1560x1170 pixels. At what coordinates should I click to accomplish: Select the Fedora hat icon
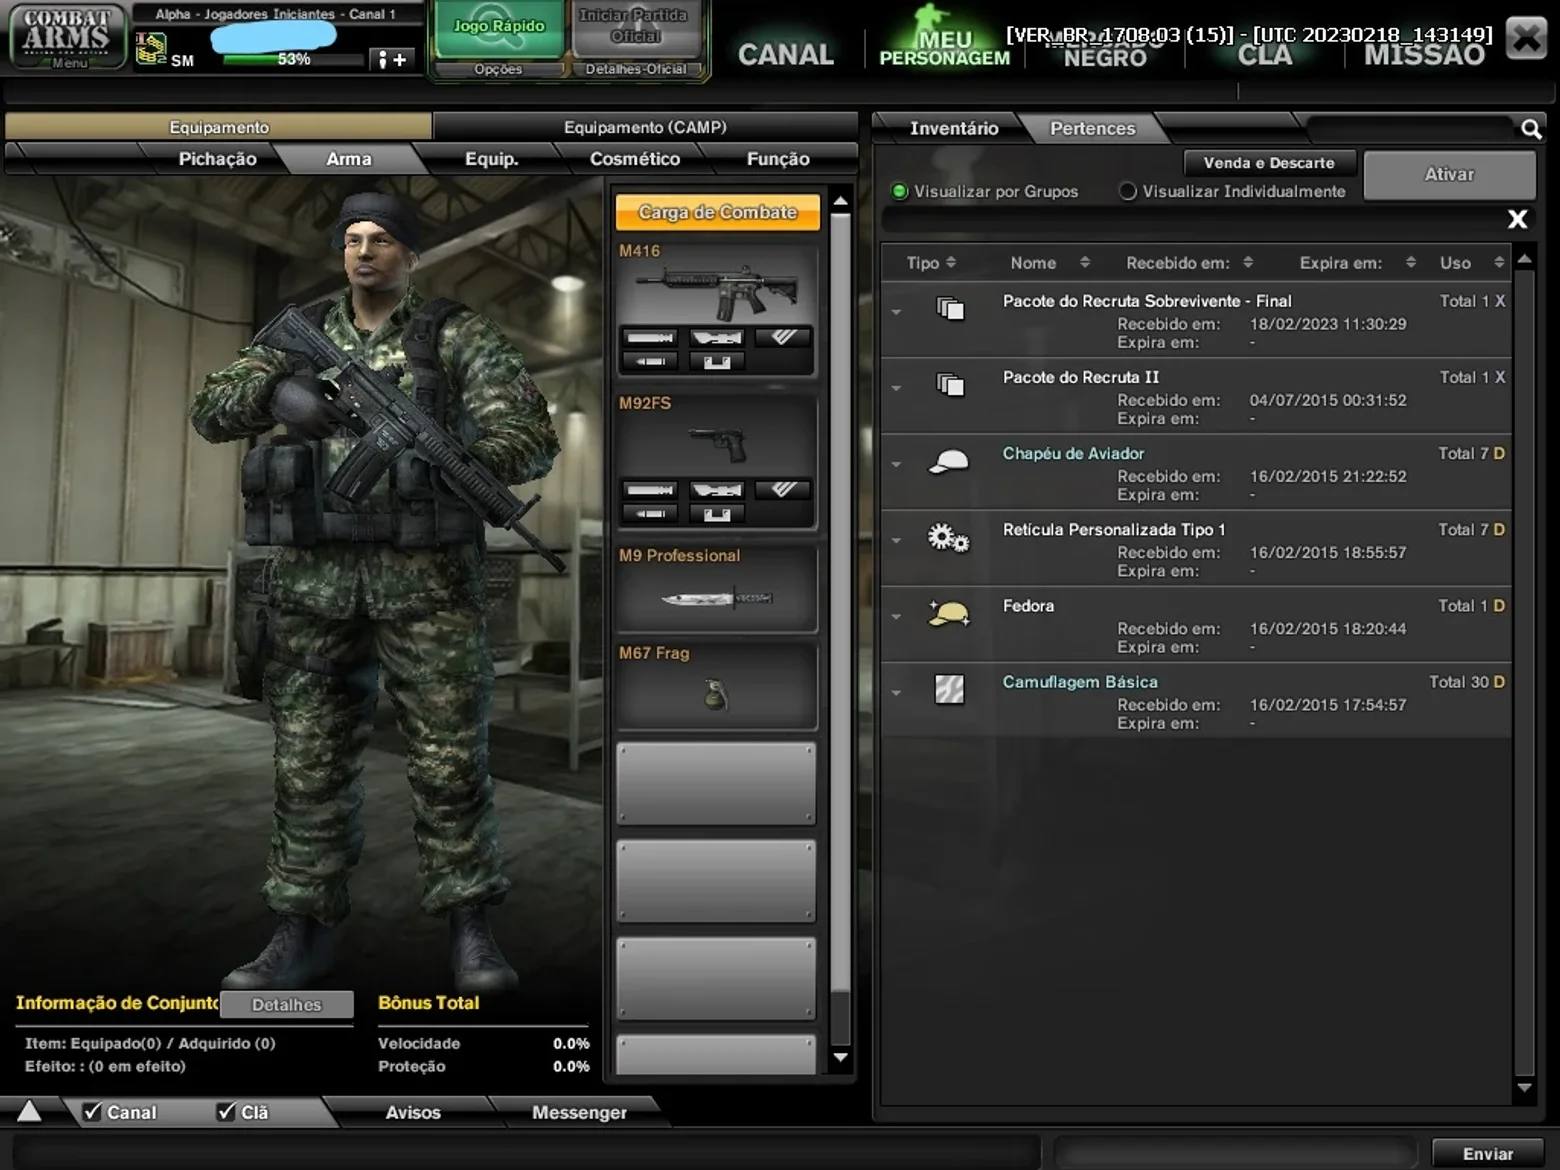[x=949, y=613]
